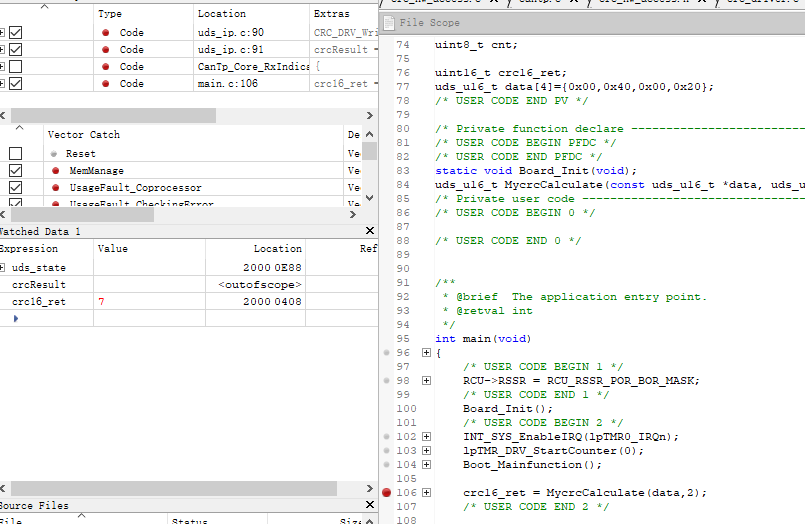The width and height of the screenshot is (805, 524).
Task: Expand the uds_state watch expression
Action: click(x=2, y=267)
